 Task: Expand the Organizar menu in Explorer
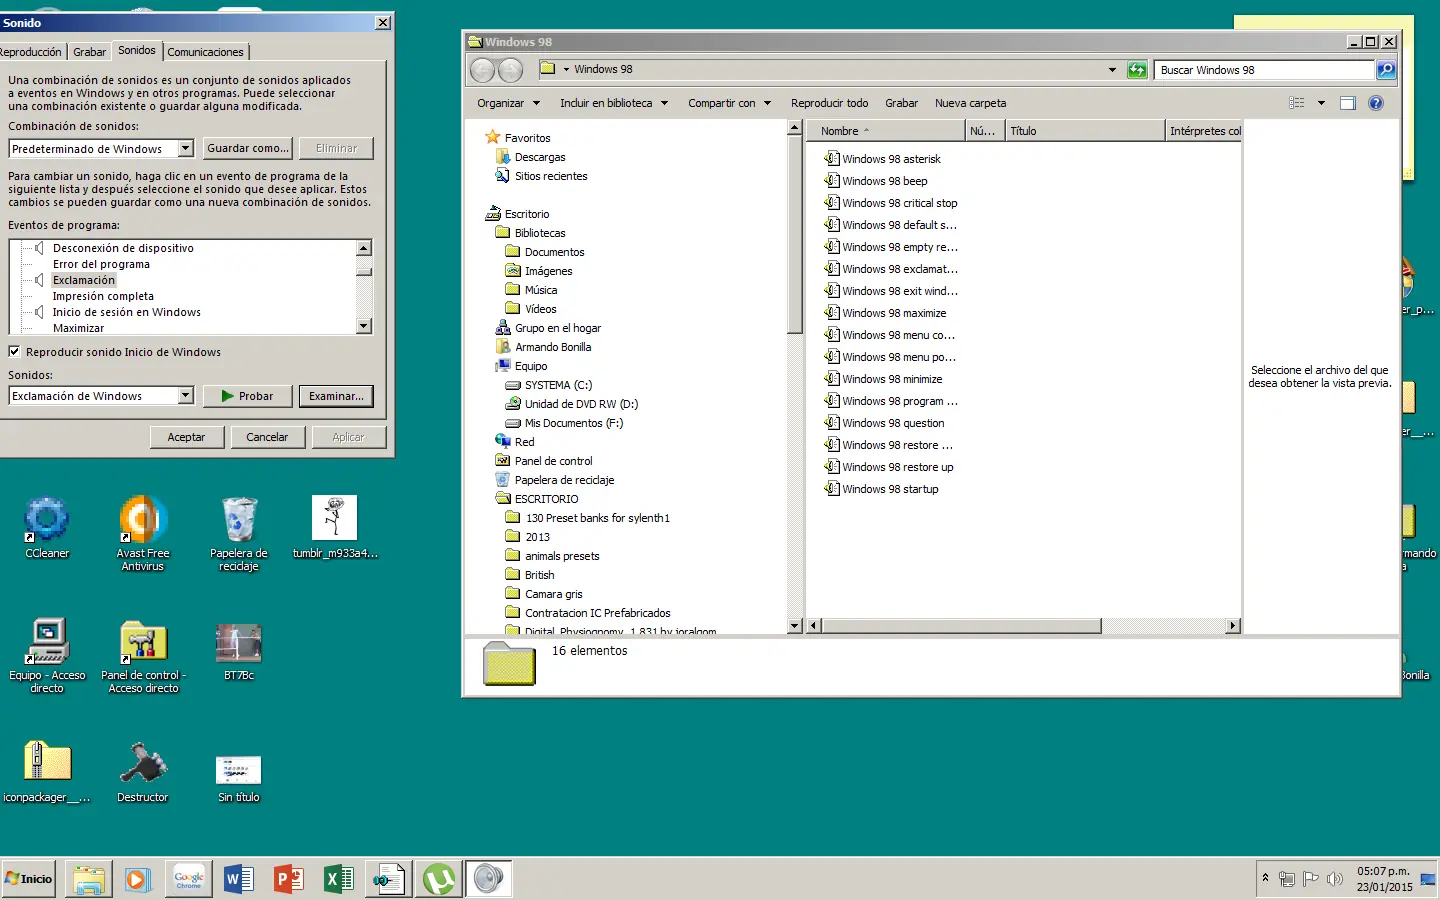point(508,103)
